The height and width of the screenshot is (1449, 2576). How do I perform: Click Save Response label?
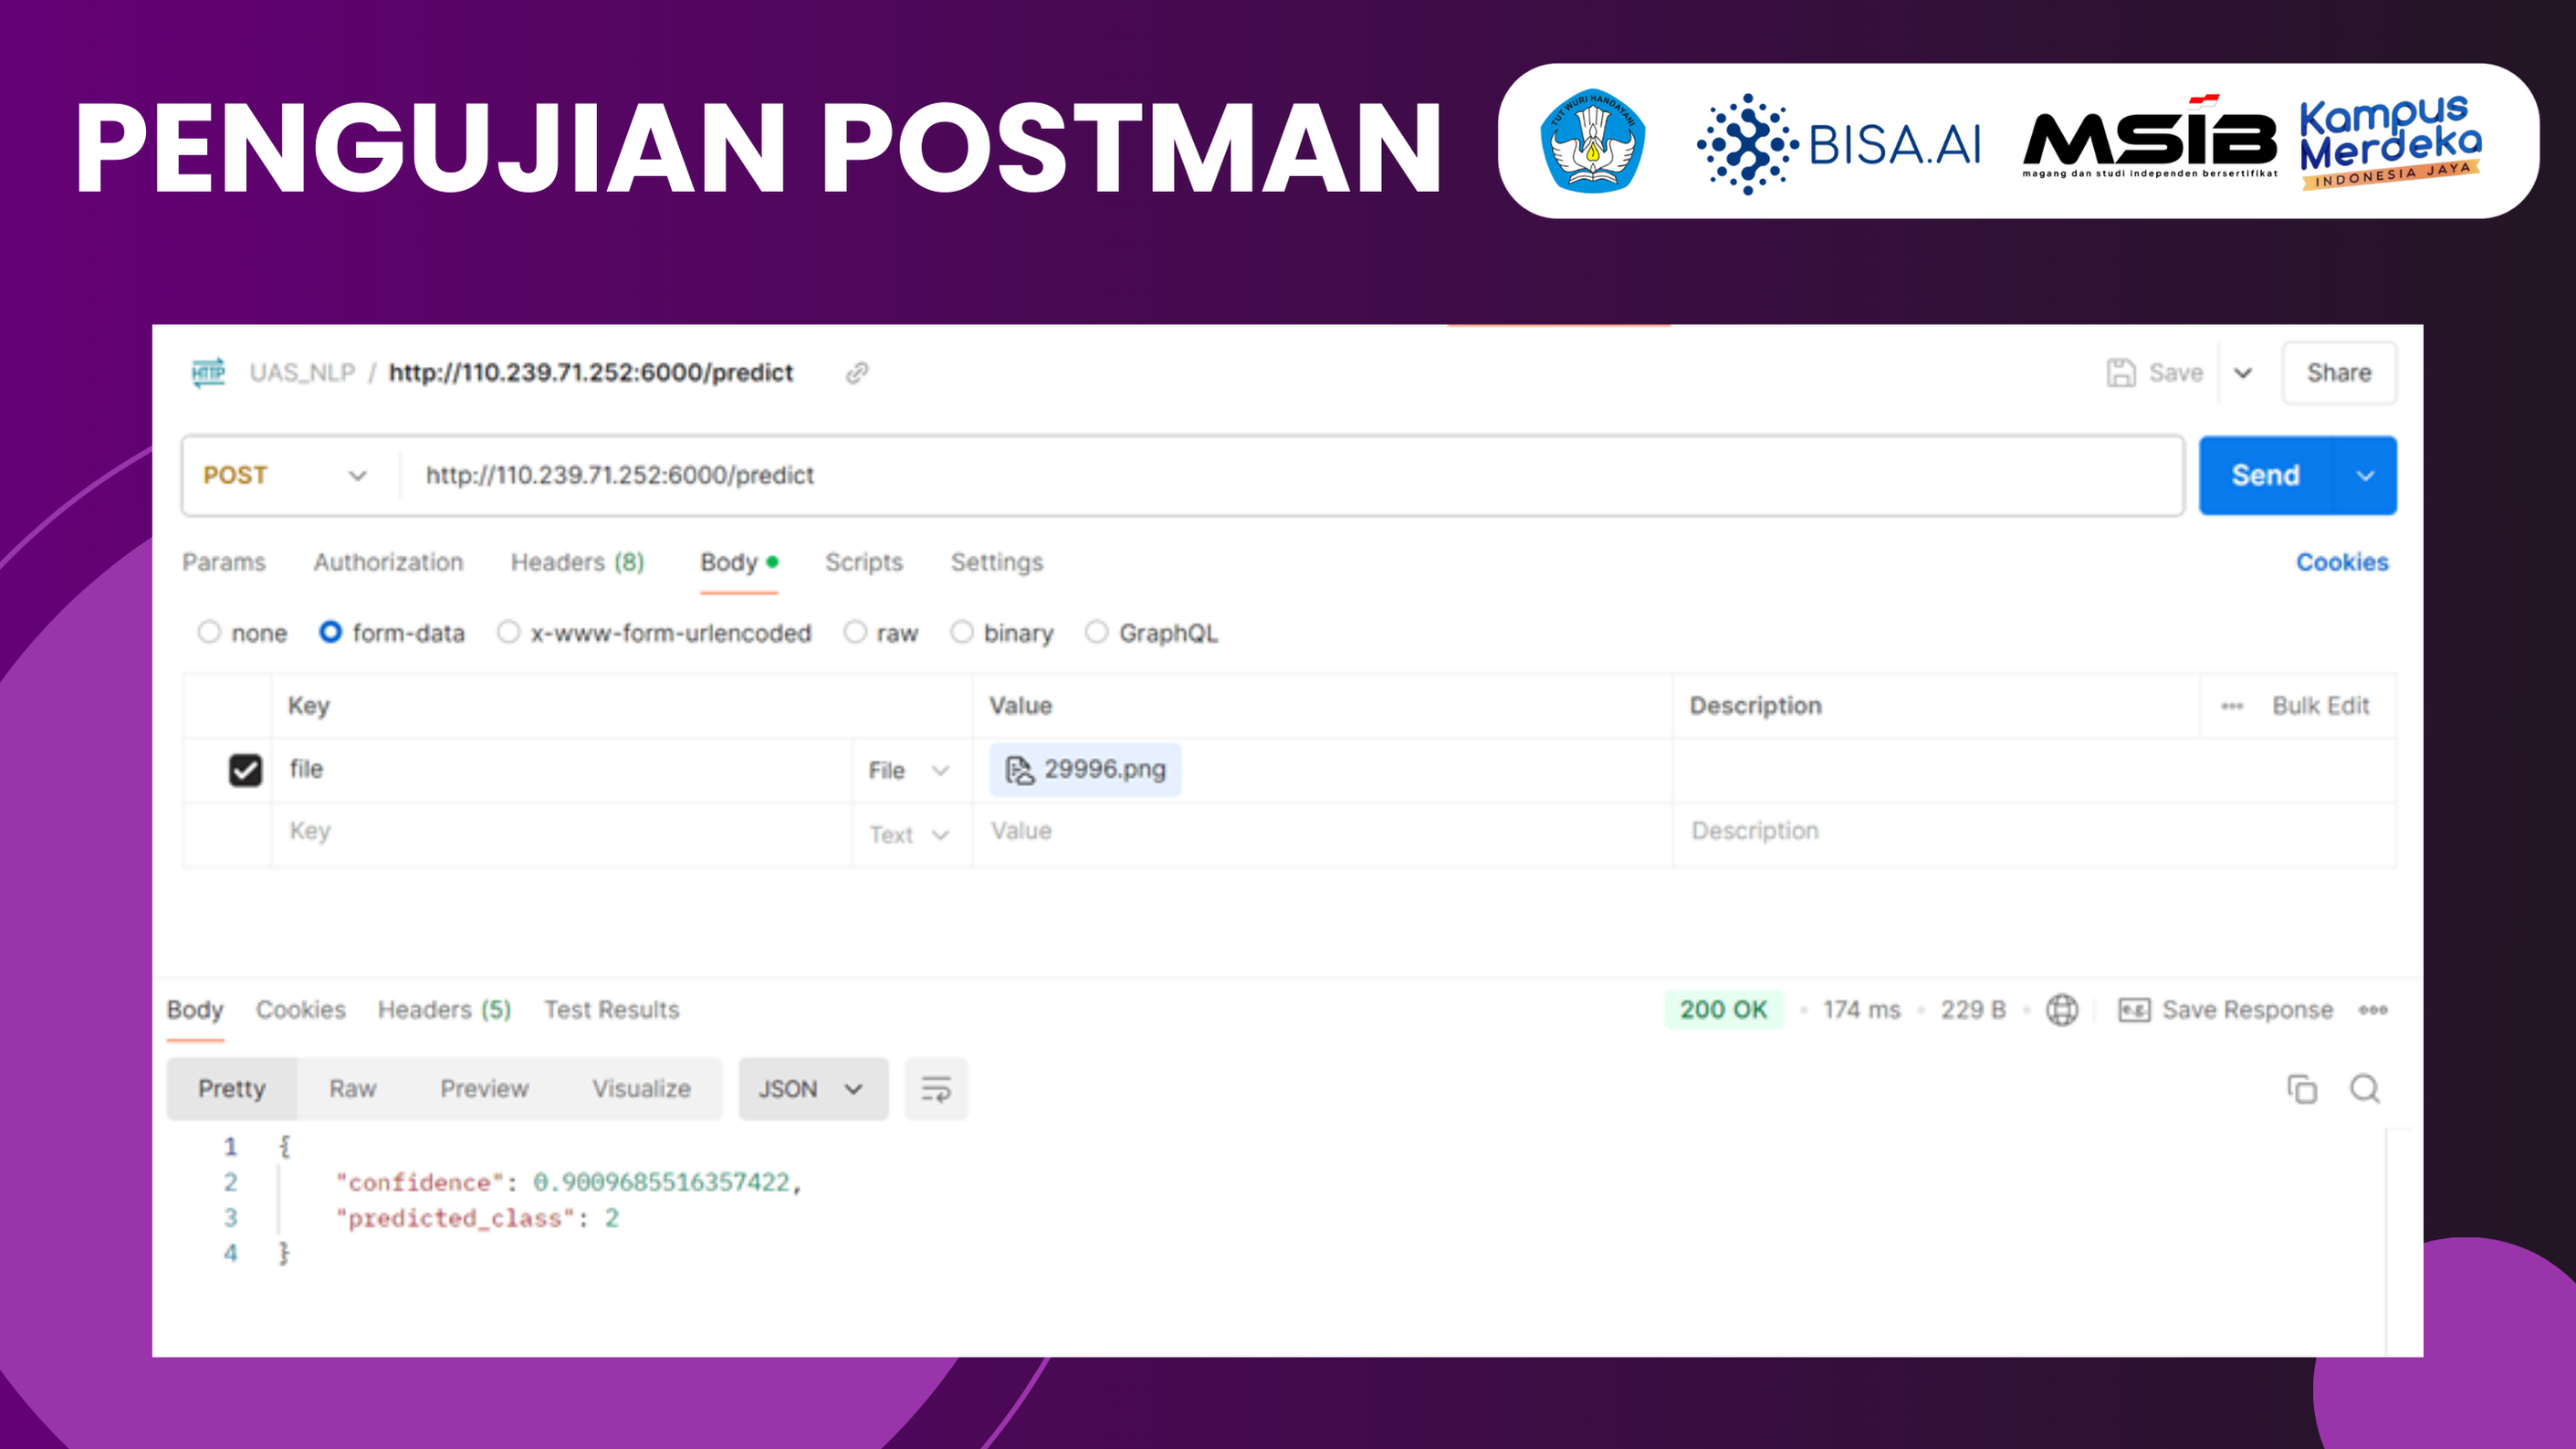click(x=2247, y=1010)
